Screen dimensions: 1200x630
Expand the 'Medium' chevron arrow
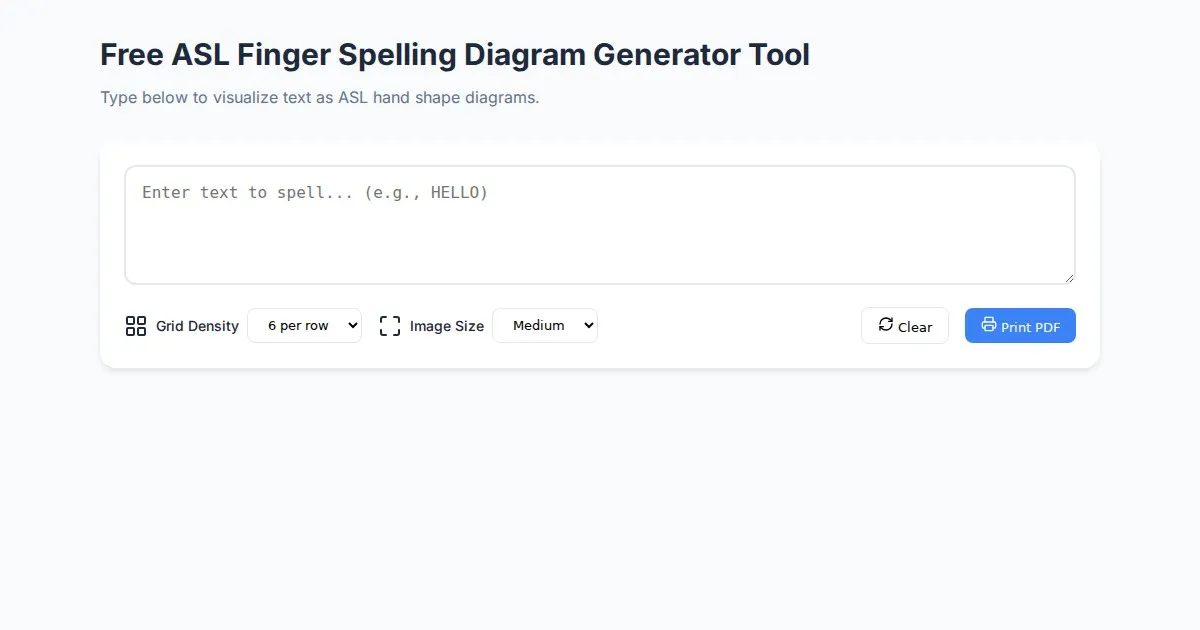pyautogui.click(x=587, y=326)
